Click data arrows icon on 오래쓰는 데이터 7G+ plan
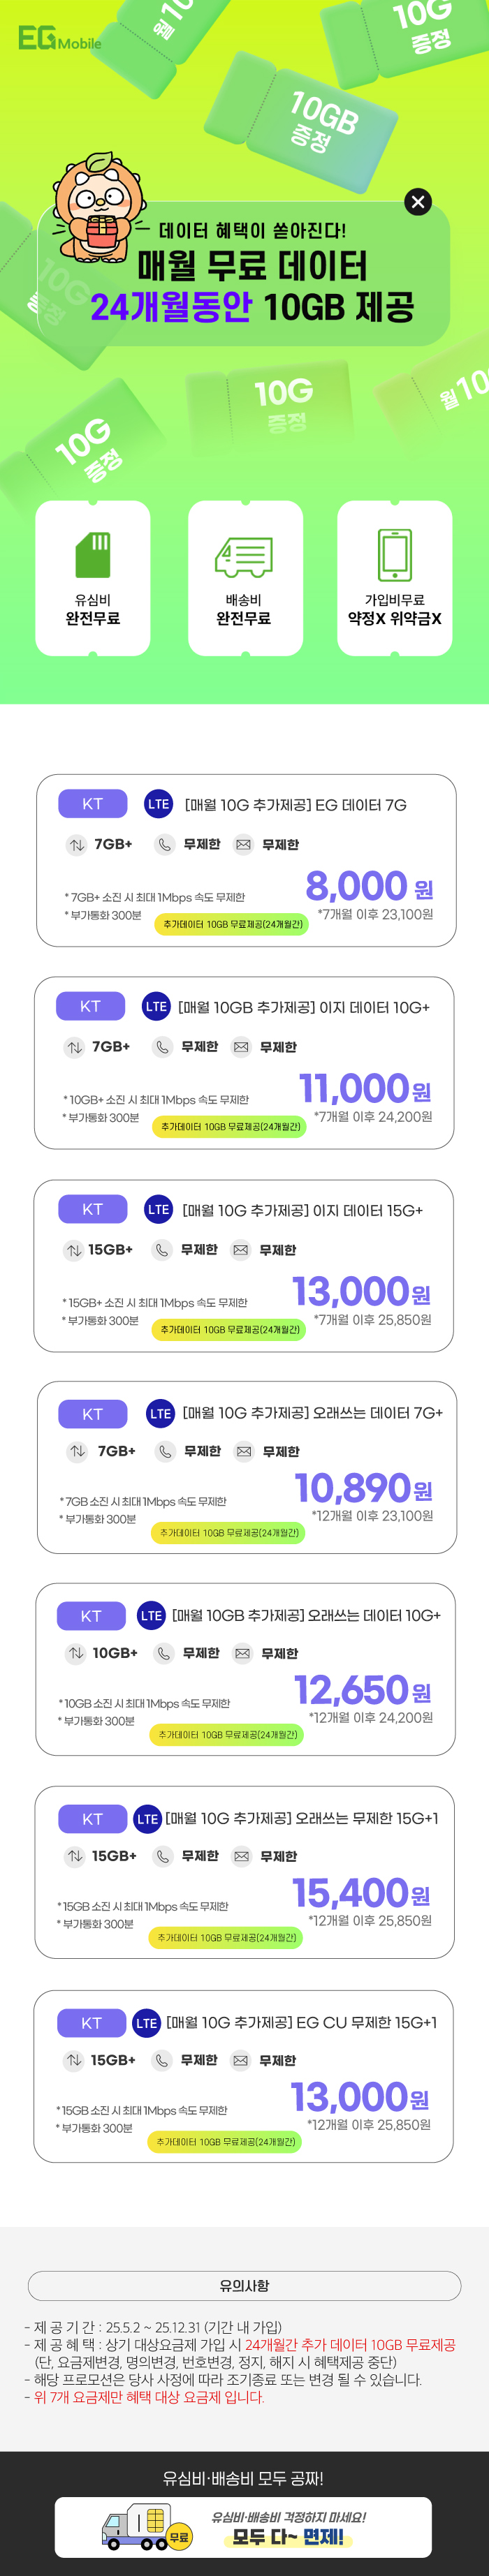 pyautogui.click(x=78, y=1451)
